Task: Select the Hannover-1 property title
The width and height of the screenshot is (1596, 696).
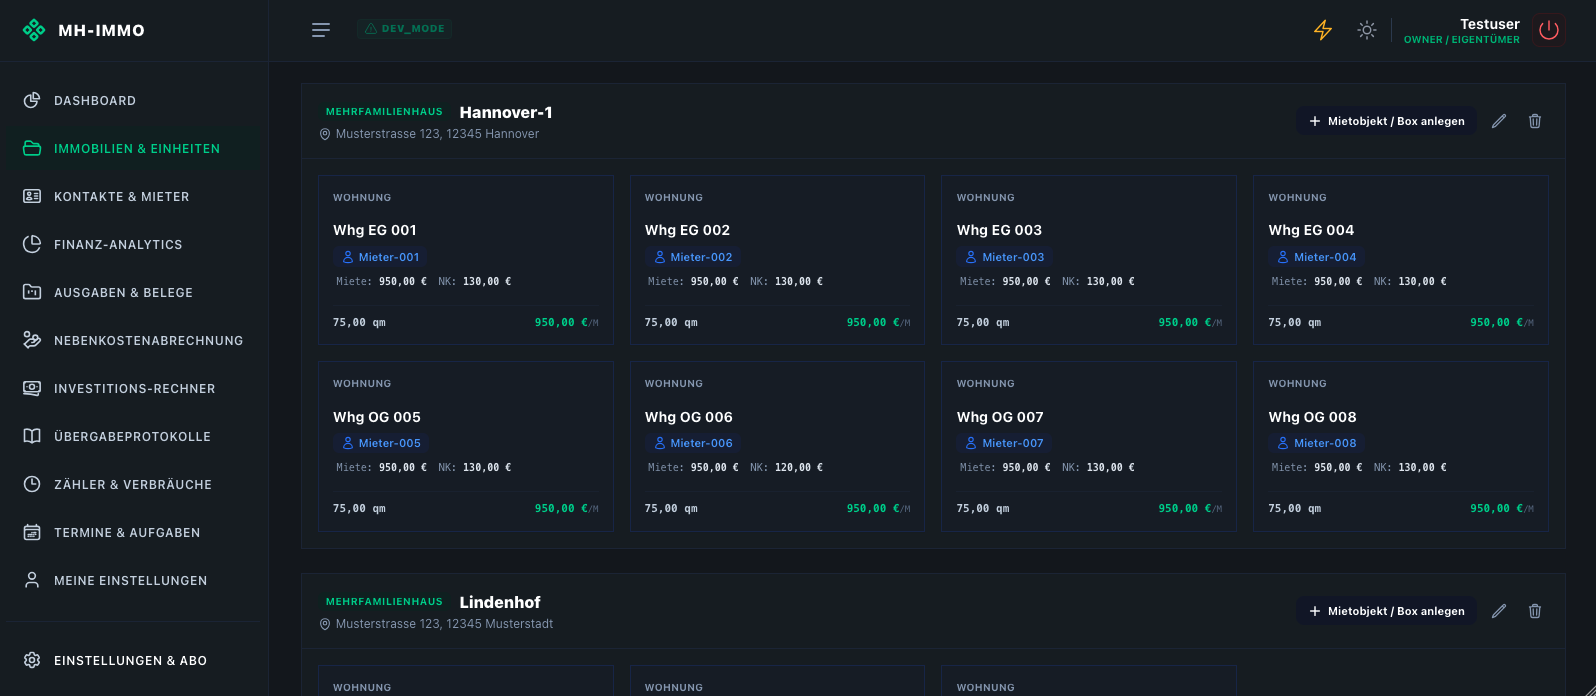Action: click(x=506, y=112)
